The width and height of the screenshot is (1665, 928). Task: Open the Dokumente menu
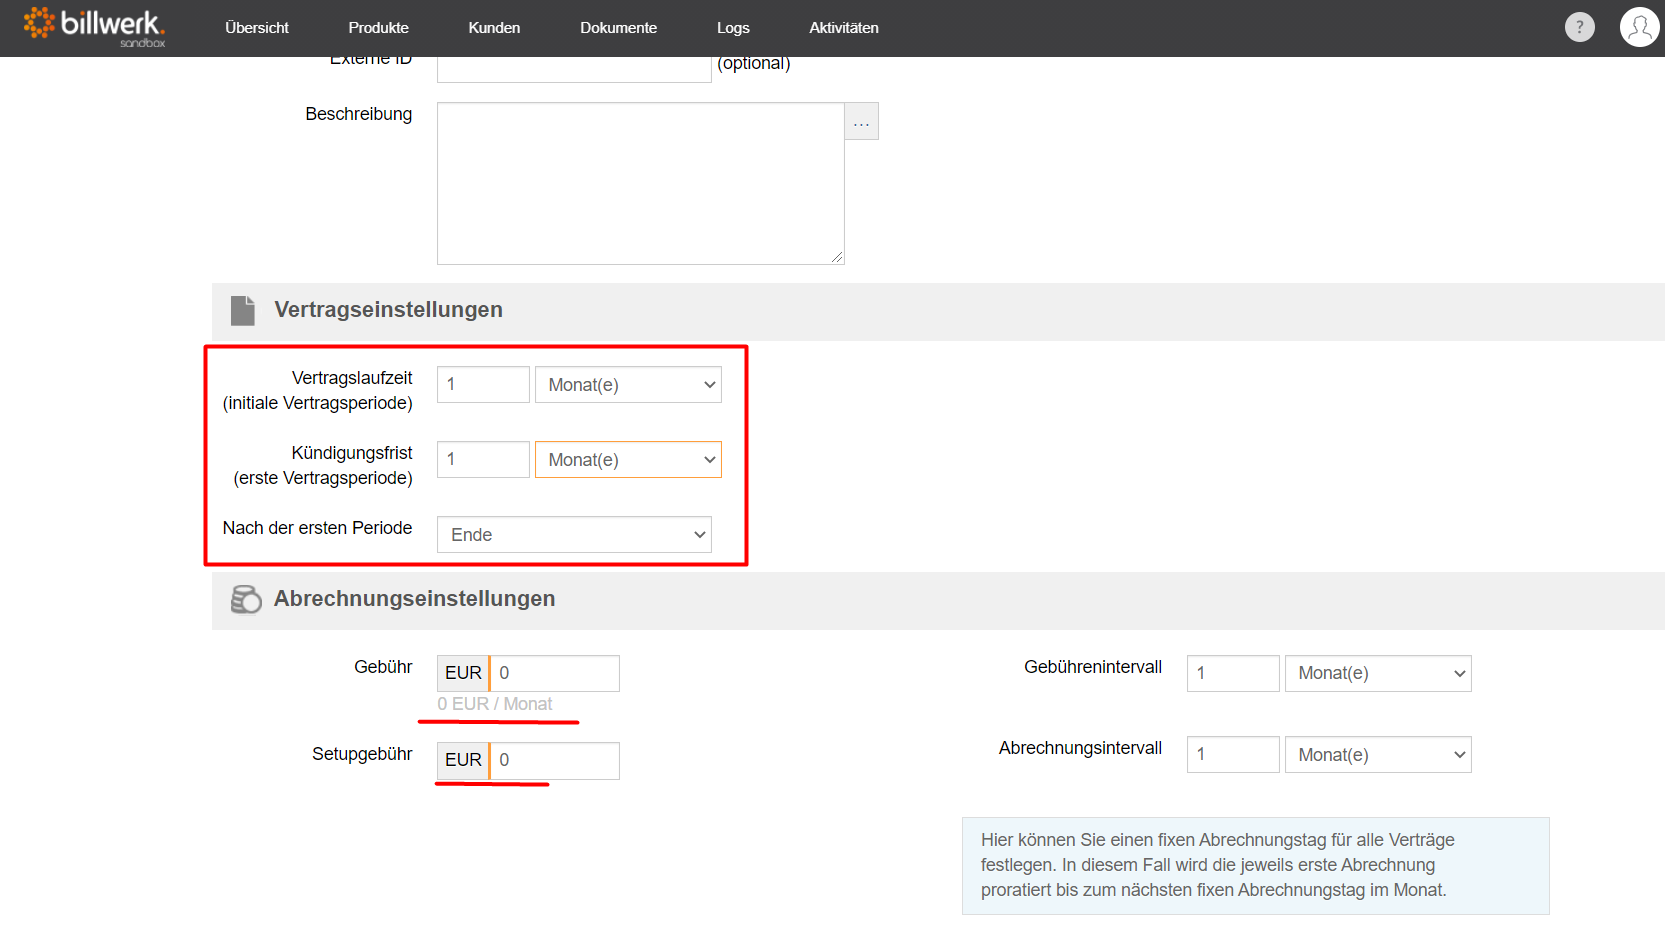tap(618, 28)
